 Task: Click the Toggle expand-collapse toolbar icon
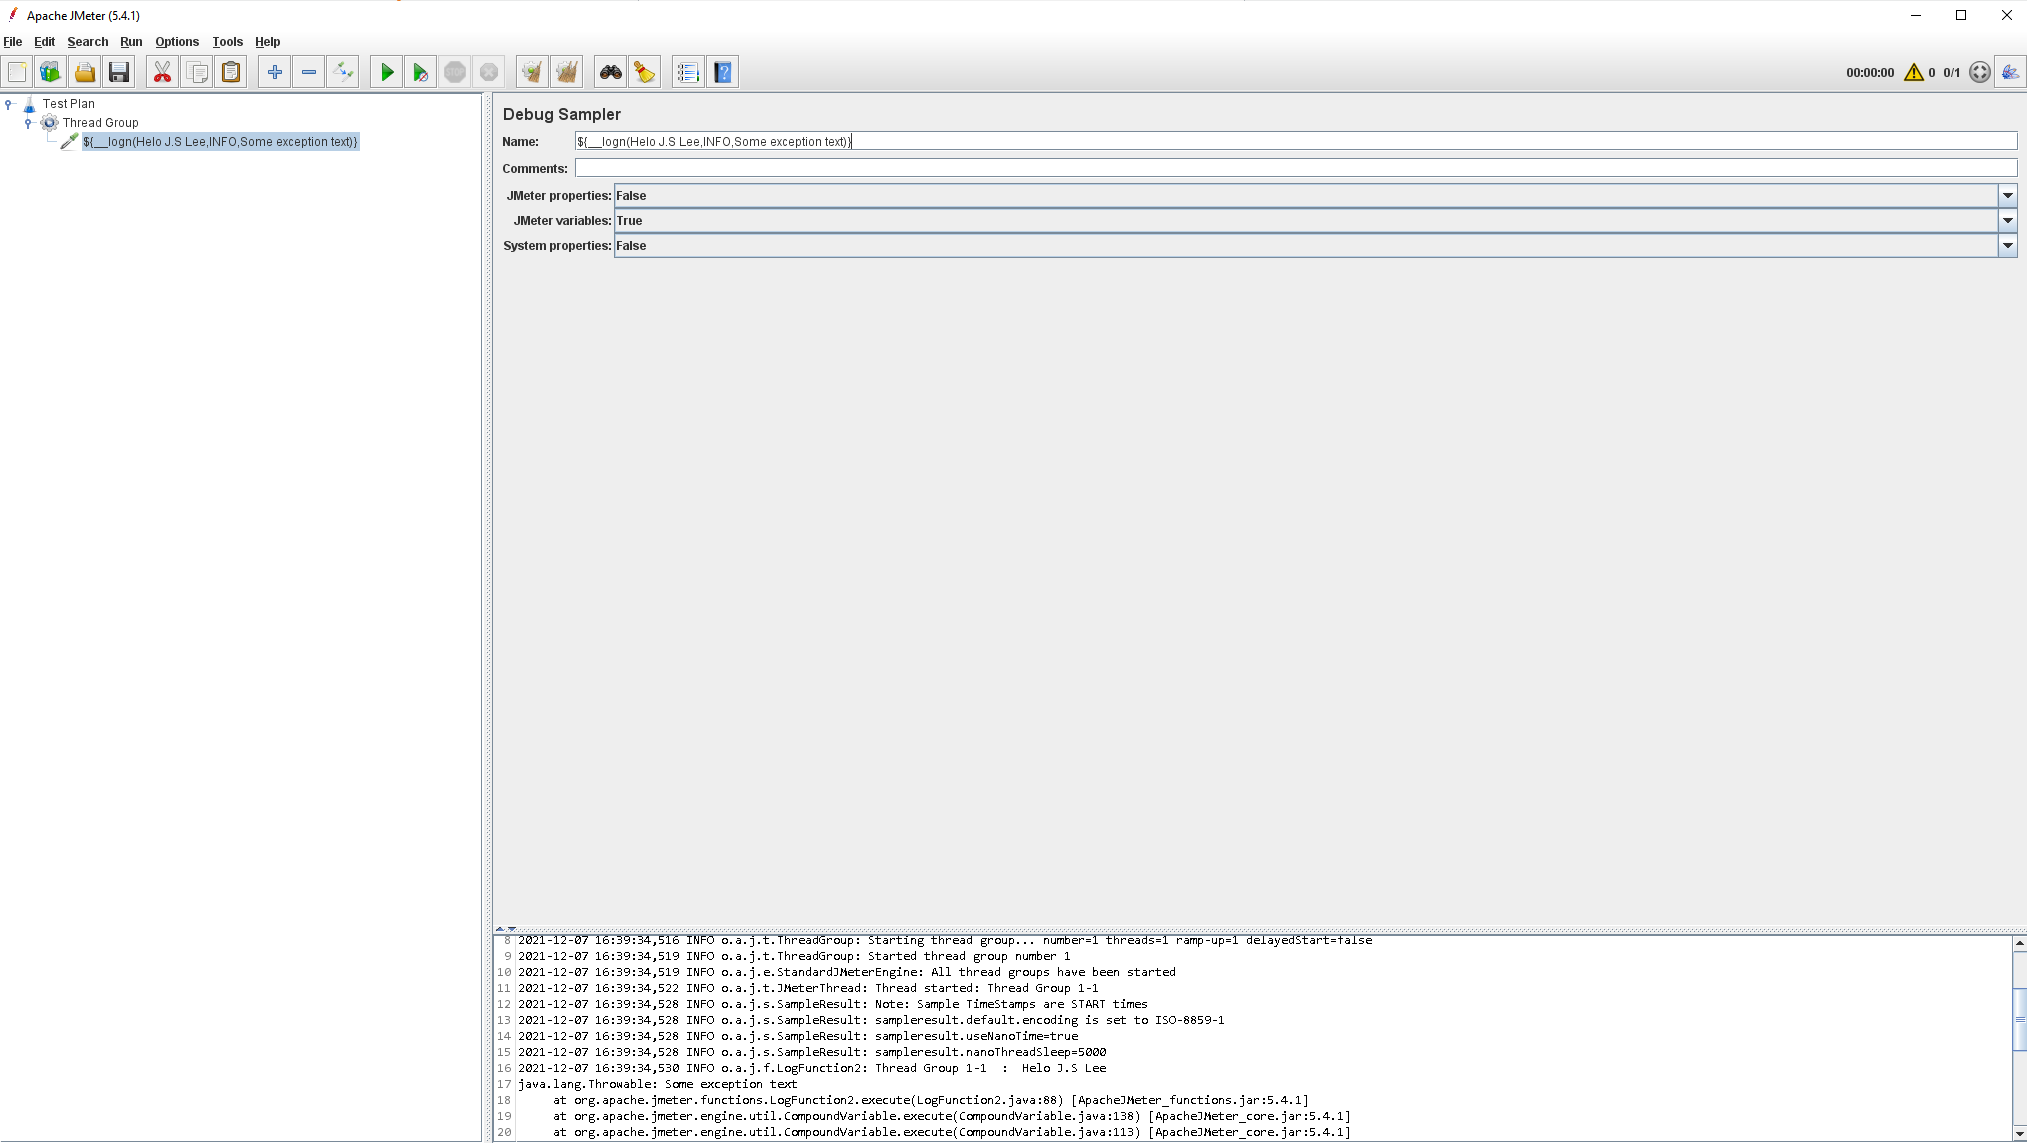343,72
